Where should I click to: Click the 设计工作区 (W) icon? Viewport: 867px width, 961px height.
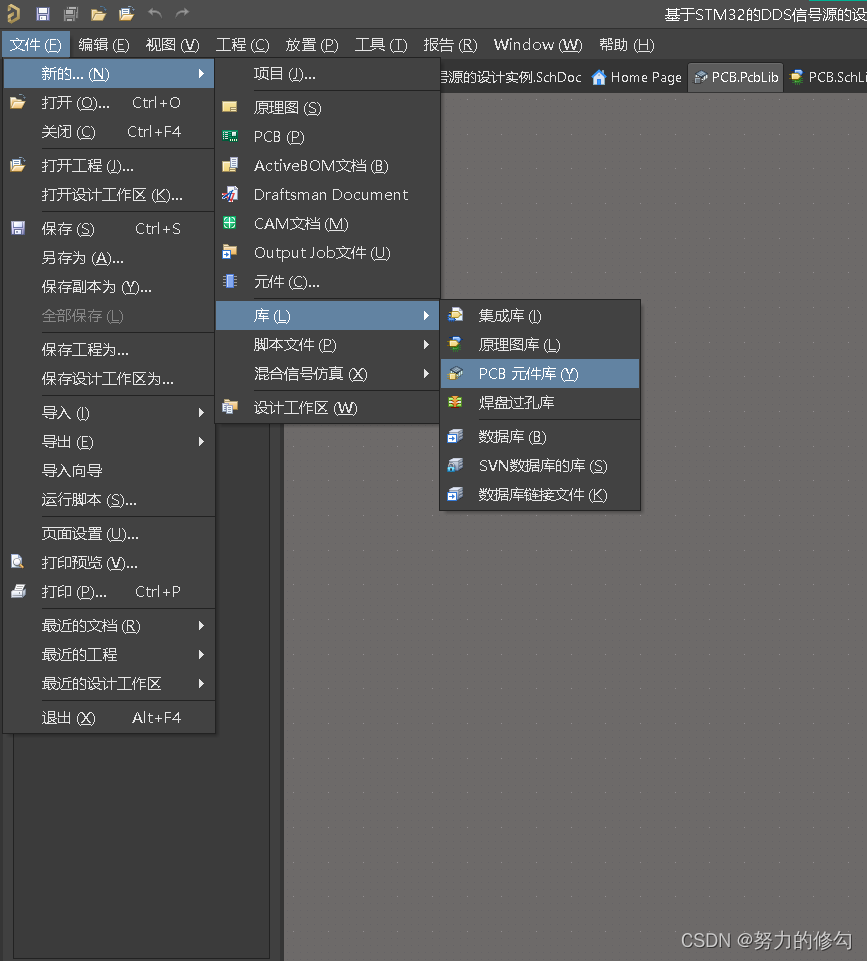coord(230,407)
